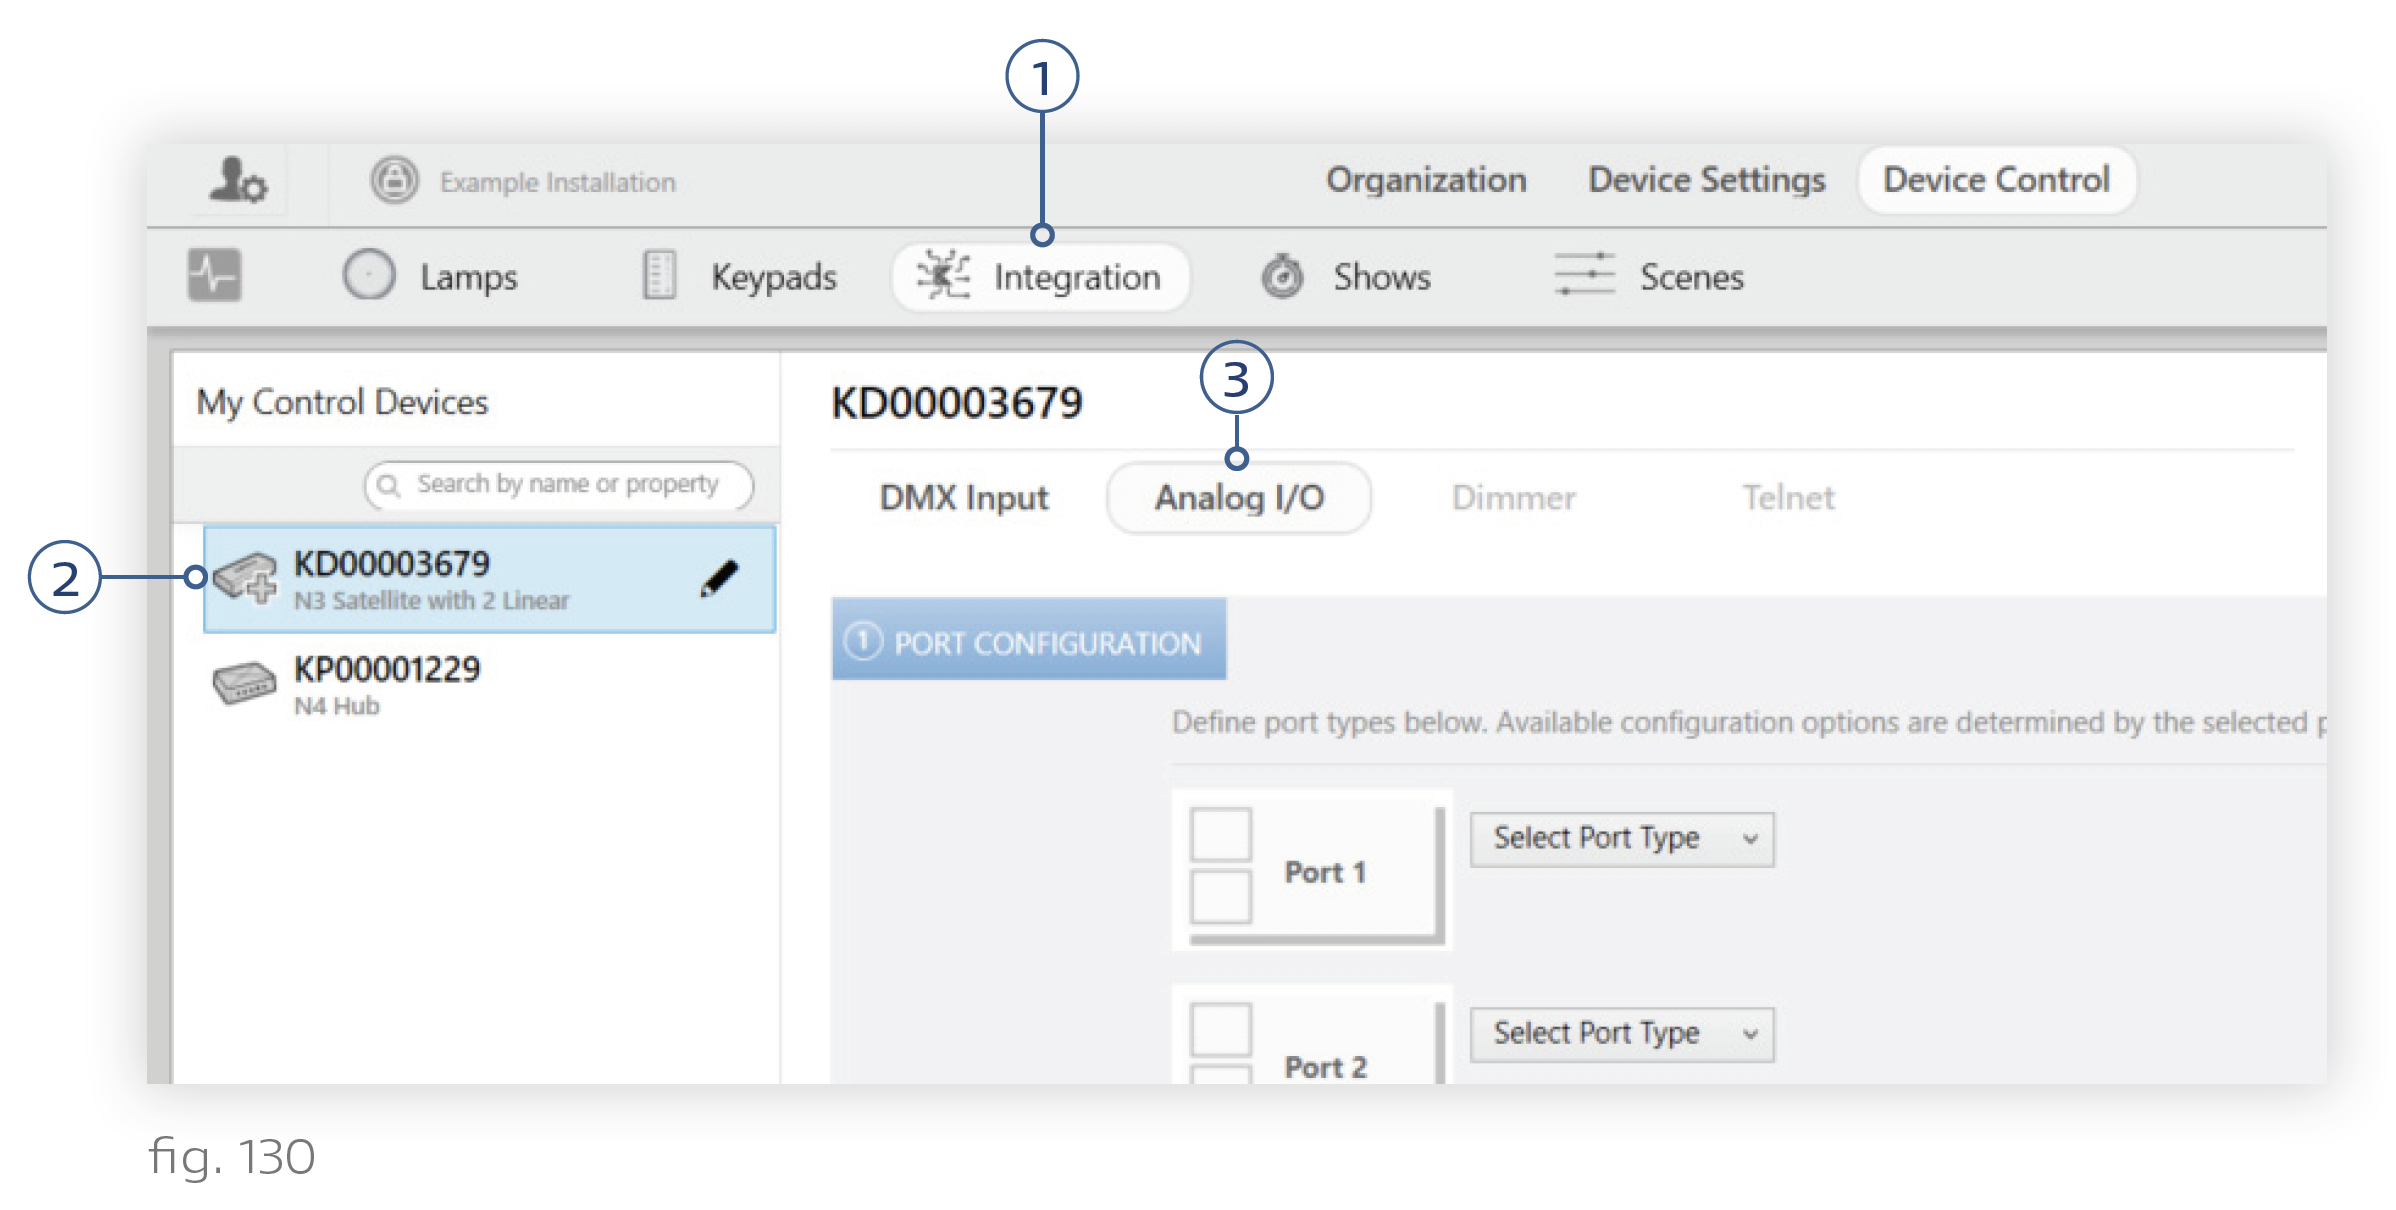Image resolution: width=2396 pixels, height=1210 pixels.
Task: Open the Device Settings tab
Action: 1706,180
